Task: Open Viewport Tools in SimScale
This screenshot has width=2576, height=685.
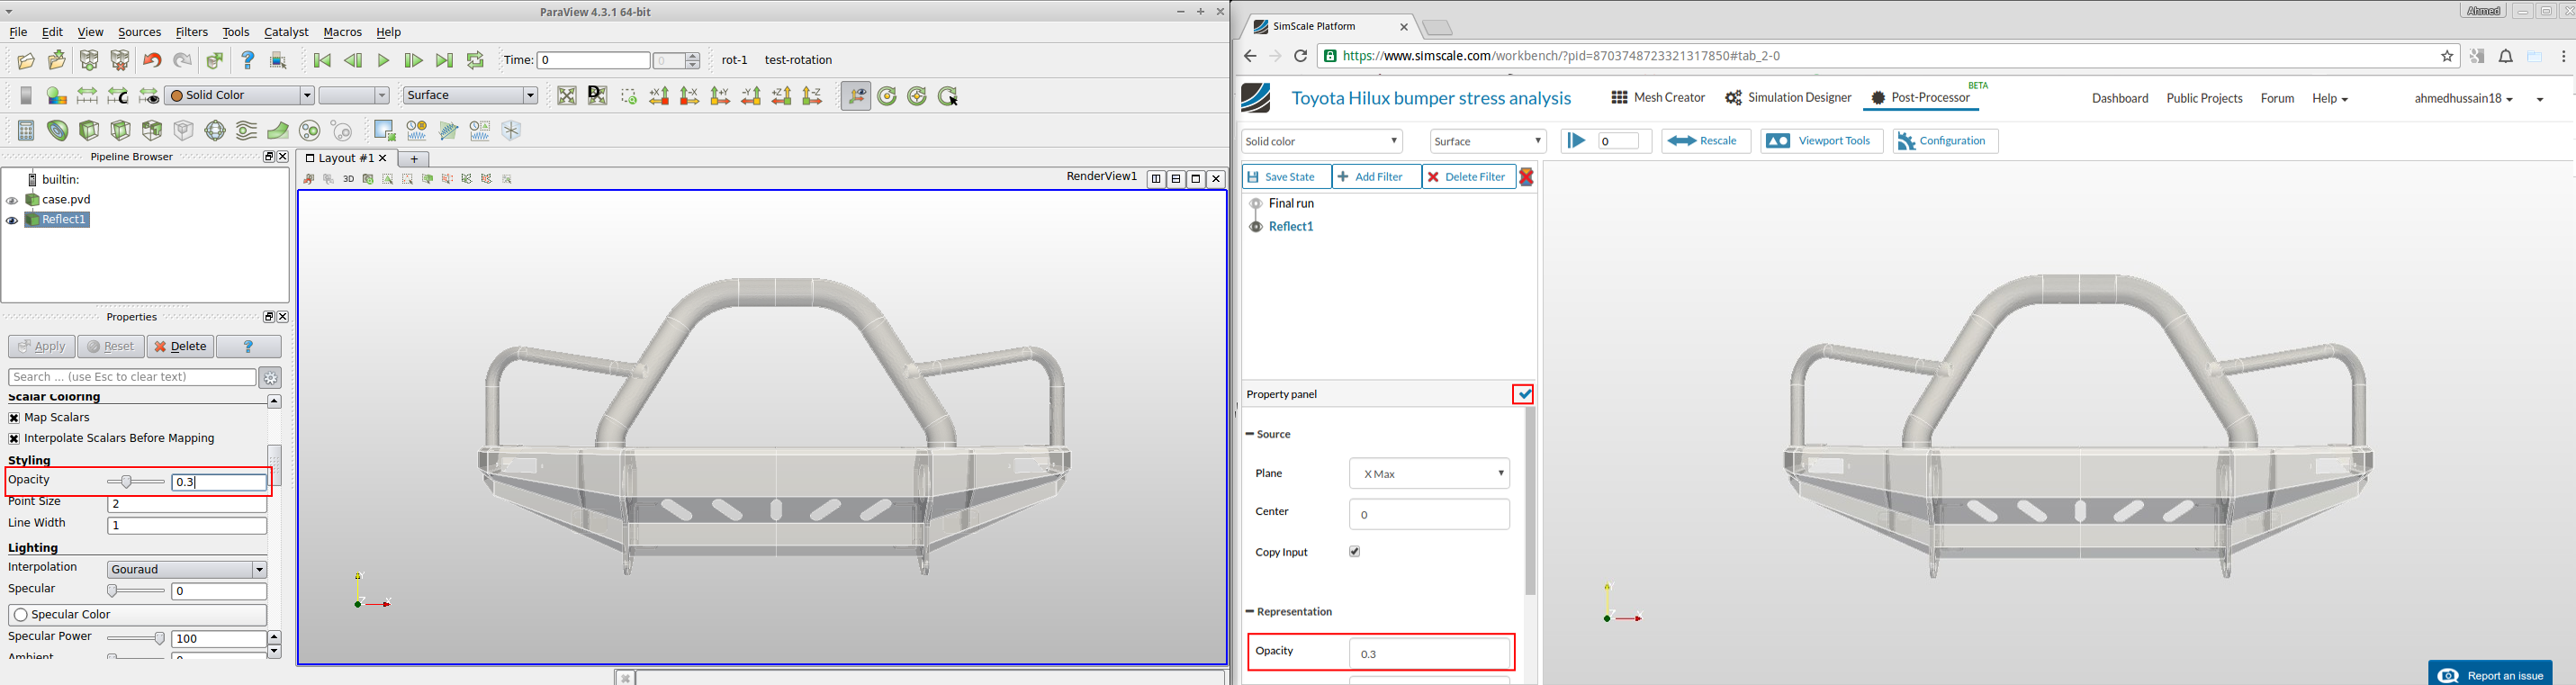Action: pos(1821,141)
